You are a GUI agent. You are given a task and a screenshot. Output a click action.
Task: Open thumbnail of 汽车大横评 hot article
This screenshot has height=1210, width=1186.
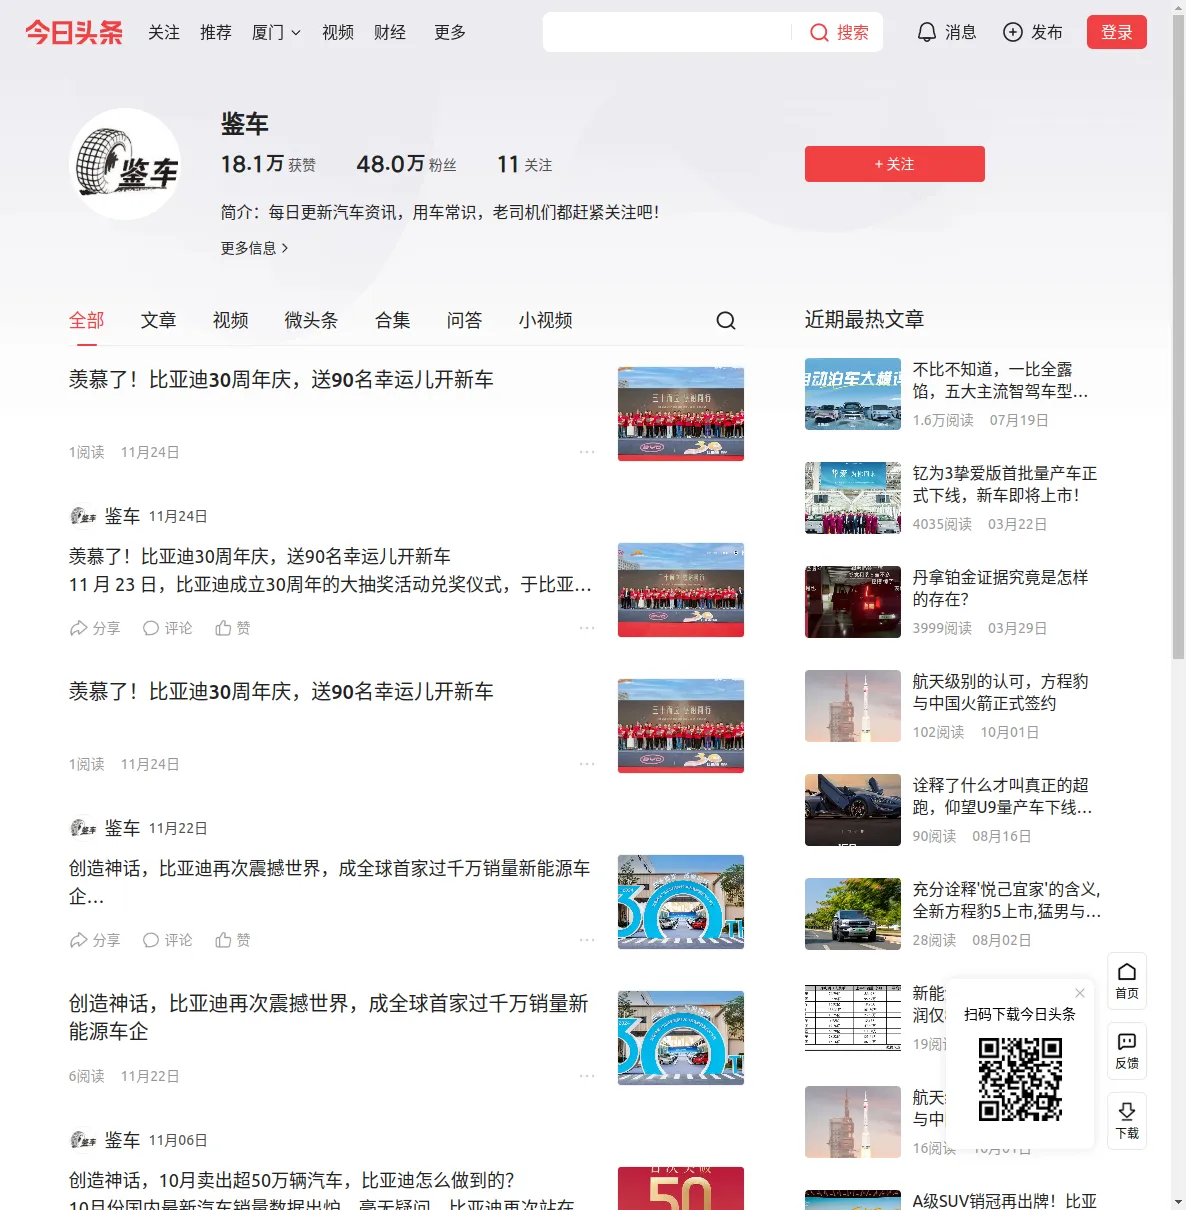[853, 394]
